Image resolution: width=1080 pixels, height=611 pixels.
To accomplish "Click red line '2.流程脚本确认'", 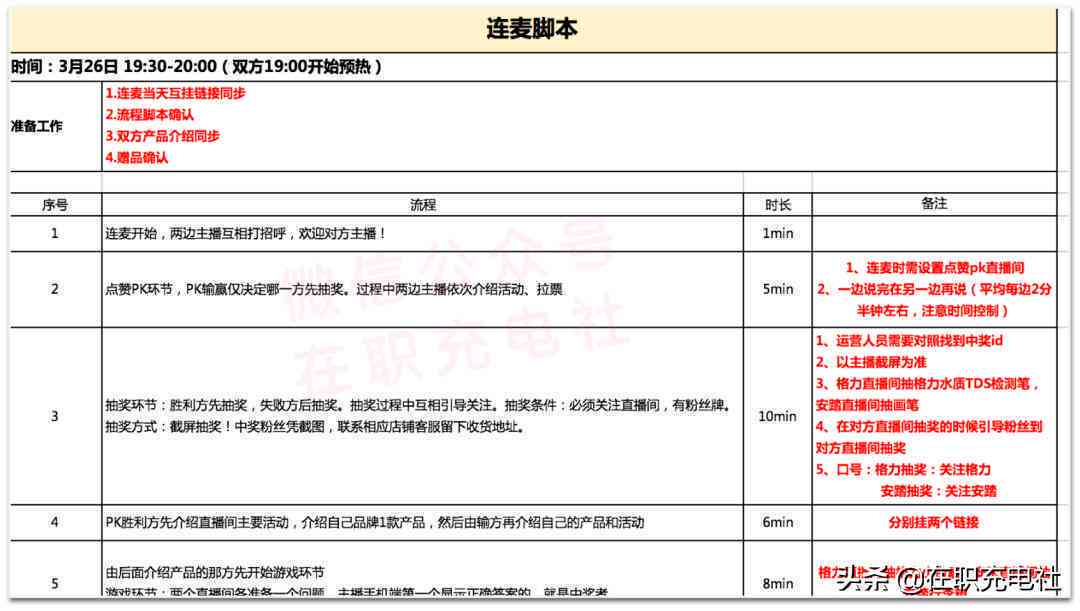I will (x=149, y=114).
